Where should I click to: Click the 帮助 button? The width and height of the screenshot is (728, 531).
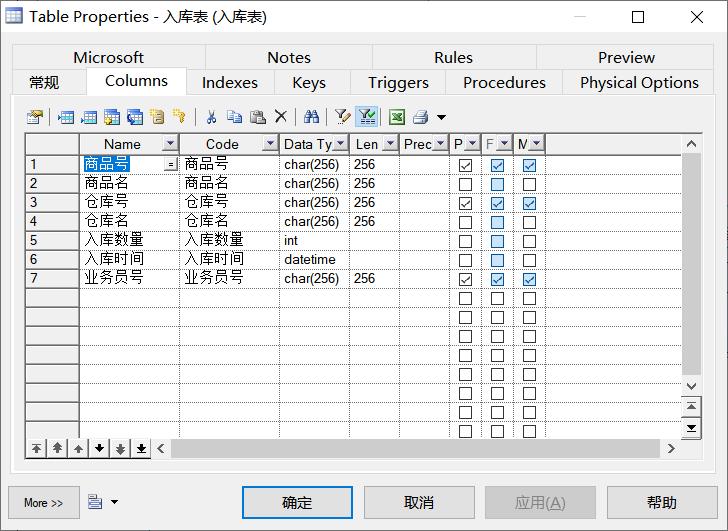(662, 502)
